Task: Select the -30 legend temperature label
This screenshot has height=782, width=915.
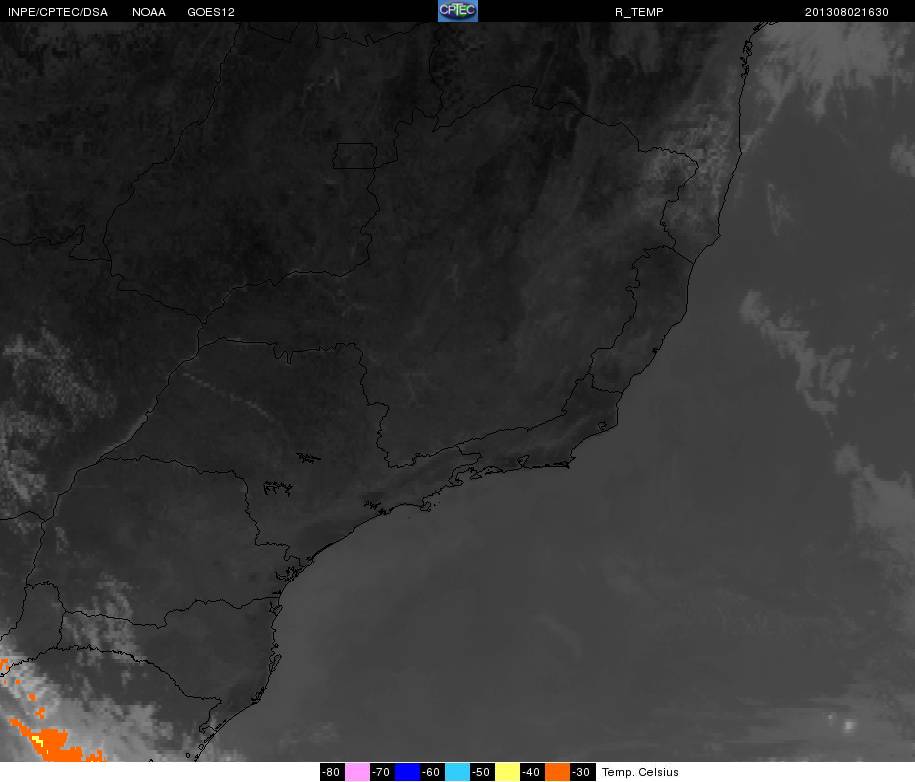Action: tap(581, 772)
